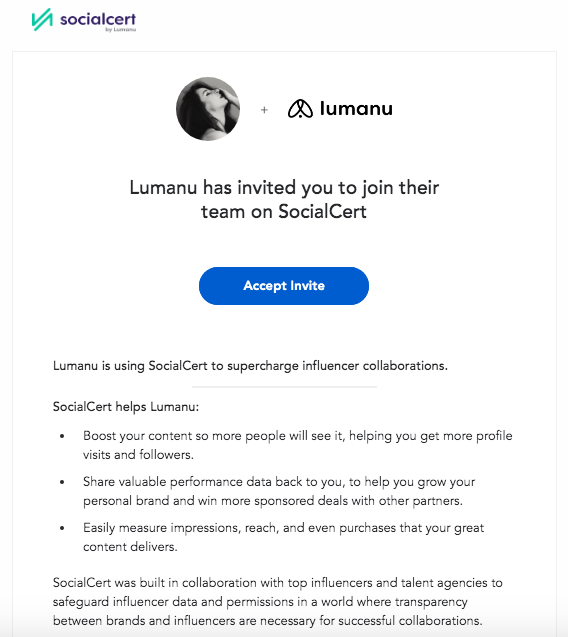Click the green SocialCert logo mark

[42, 19]
